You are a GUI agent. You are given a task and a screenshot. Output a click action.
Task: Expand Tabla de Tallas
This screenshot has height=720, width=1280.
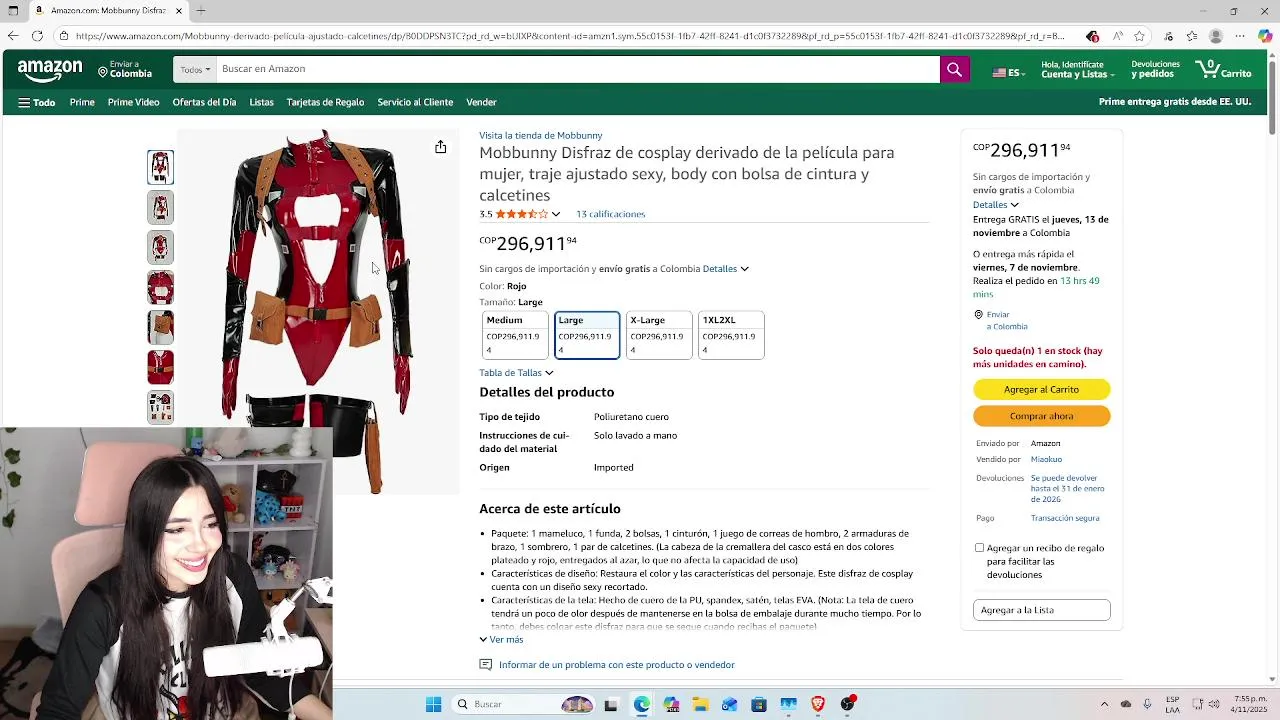tap(516, 373)
